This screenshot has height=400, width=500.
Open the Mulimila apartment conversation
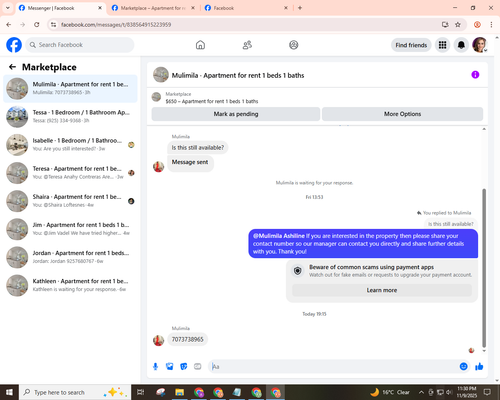pyautogui.click(x=70, y=89)
